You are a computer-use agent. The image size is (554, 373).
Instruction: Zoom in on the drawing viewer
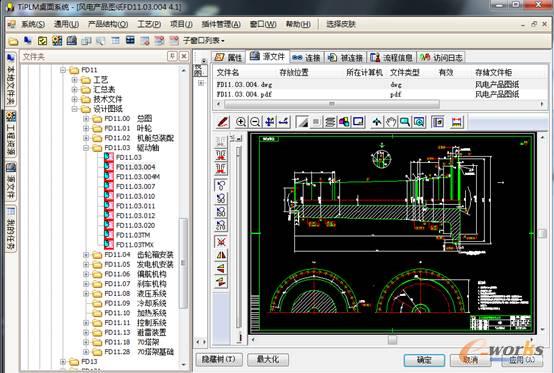[241, 122]
